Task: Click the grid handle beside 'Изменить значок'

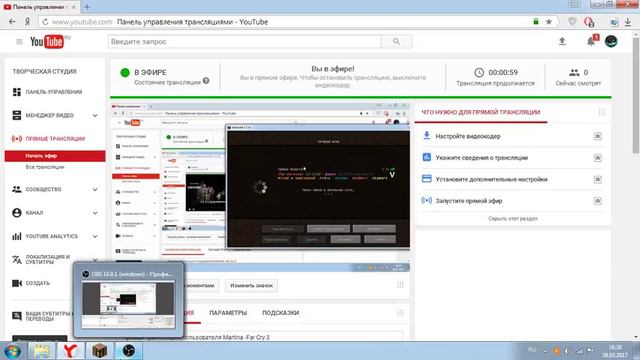Action: pos(400,285)
